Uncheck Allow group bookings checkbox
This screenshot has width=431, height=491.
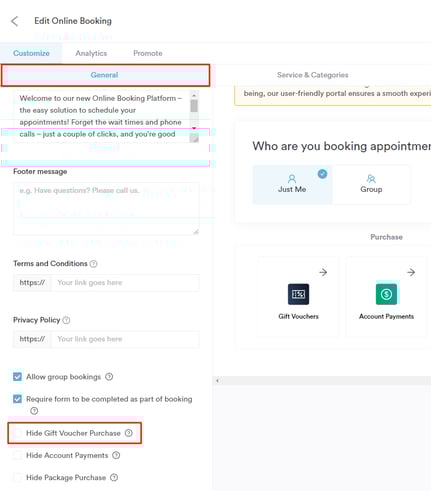point(17,377)
